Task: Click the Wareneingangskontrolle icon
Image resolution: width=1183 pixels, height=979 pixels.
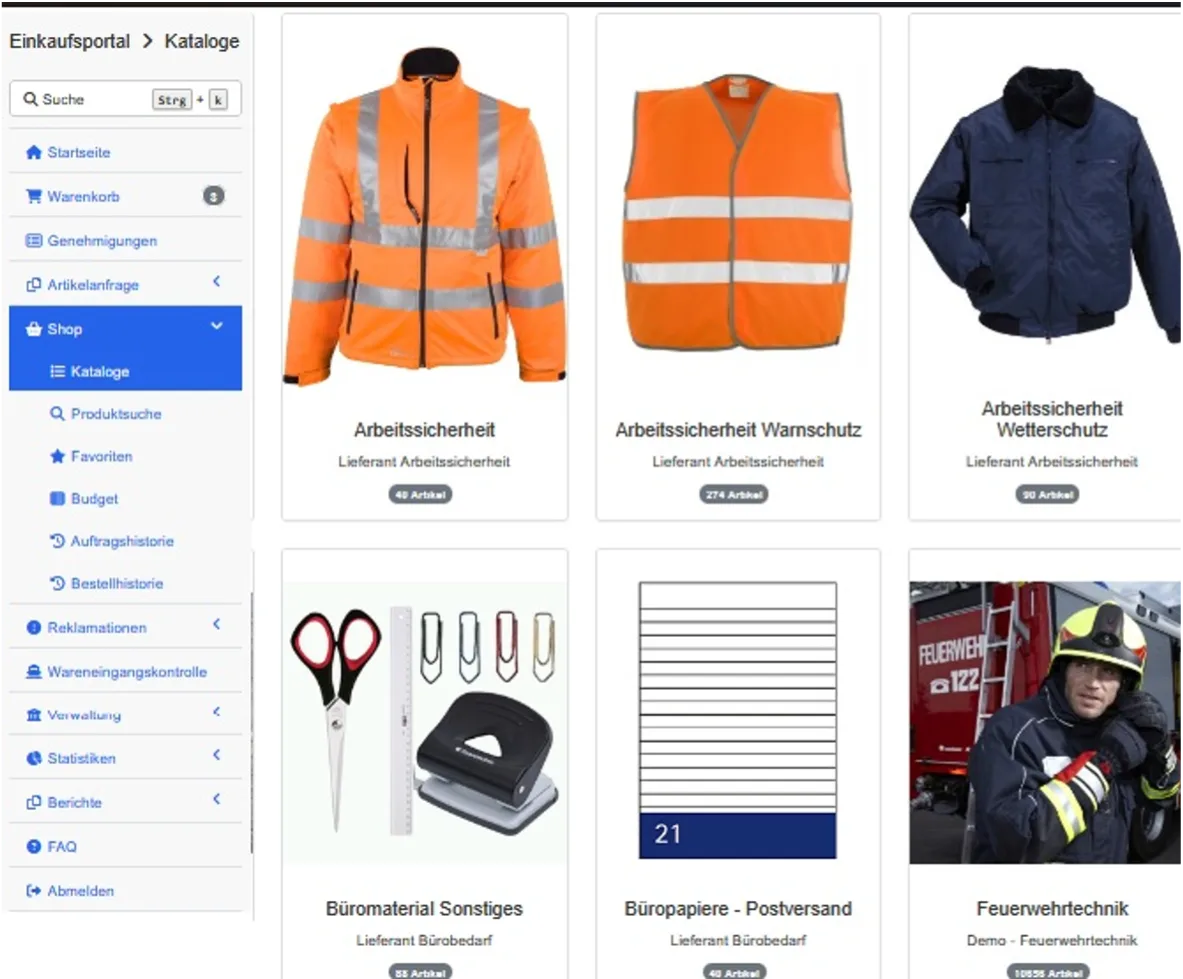Action: [33, 671]
